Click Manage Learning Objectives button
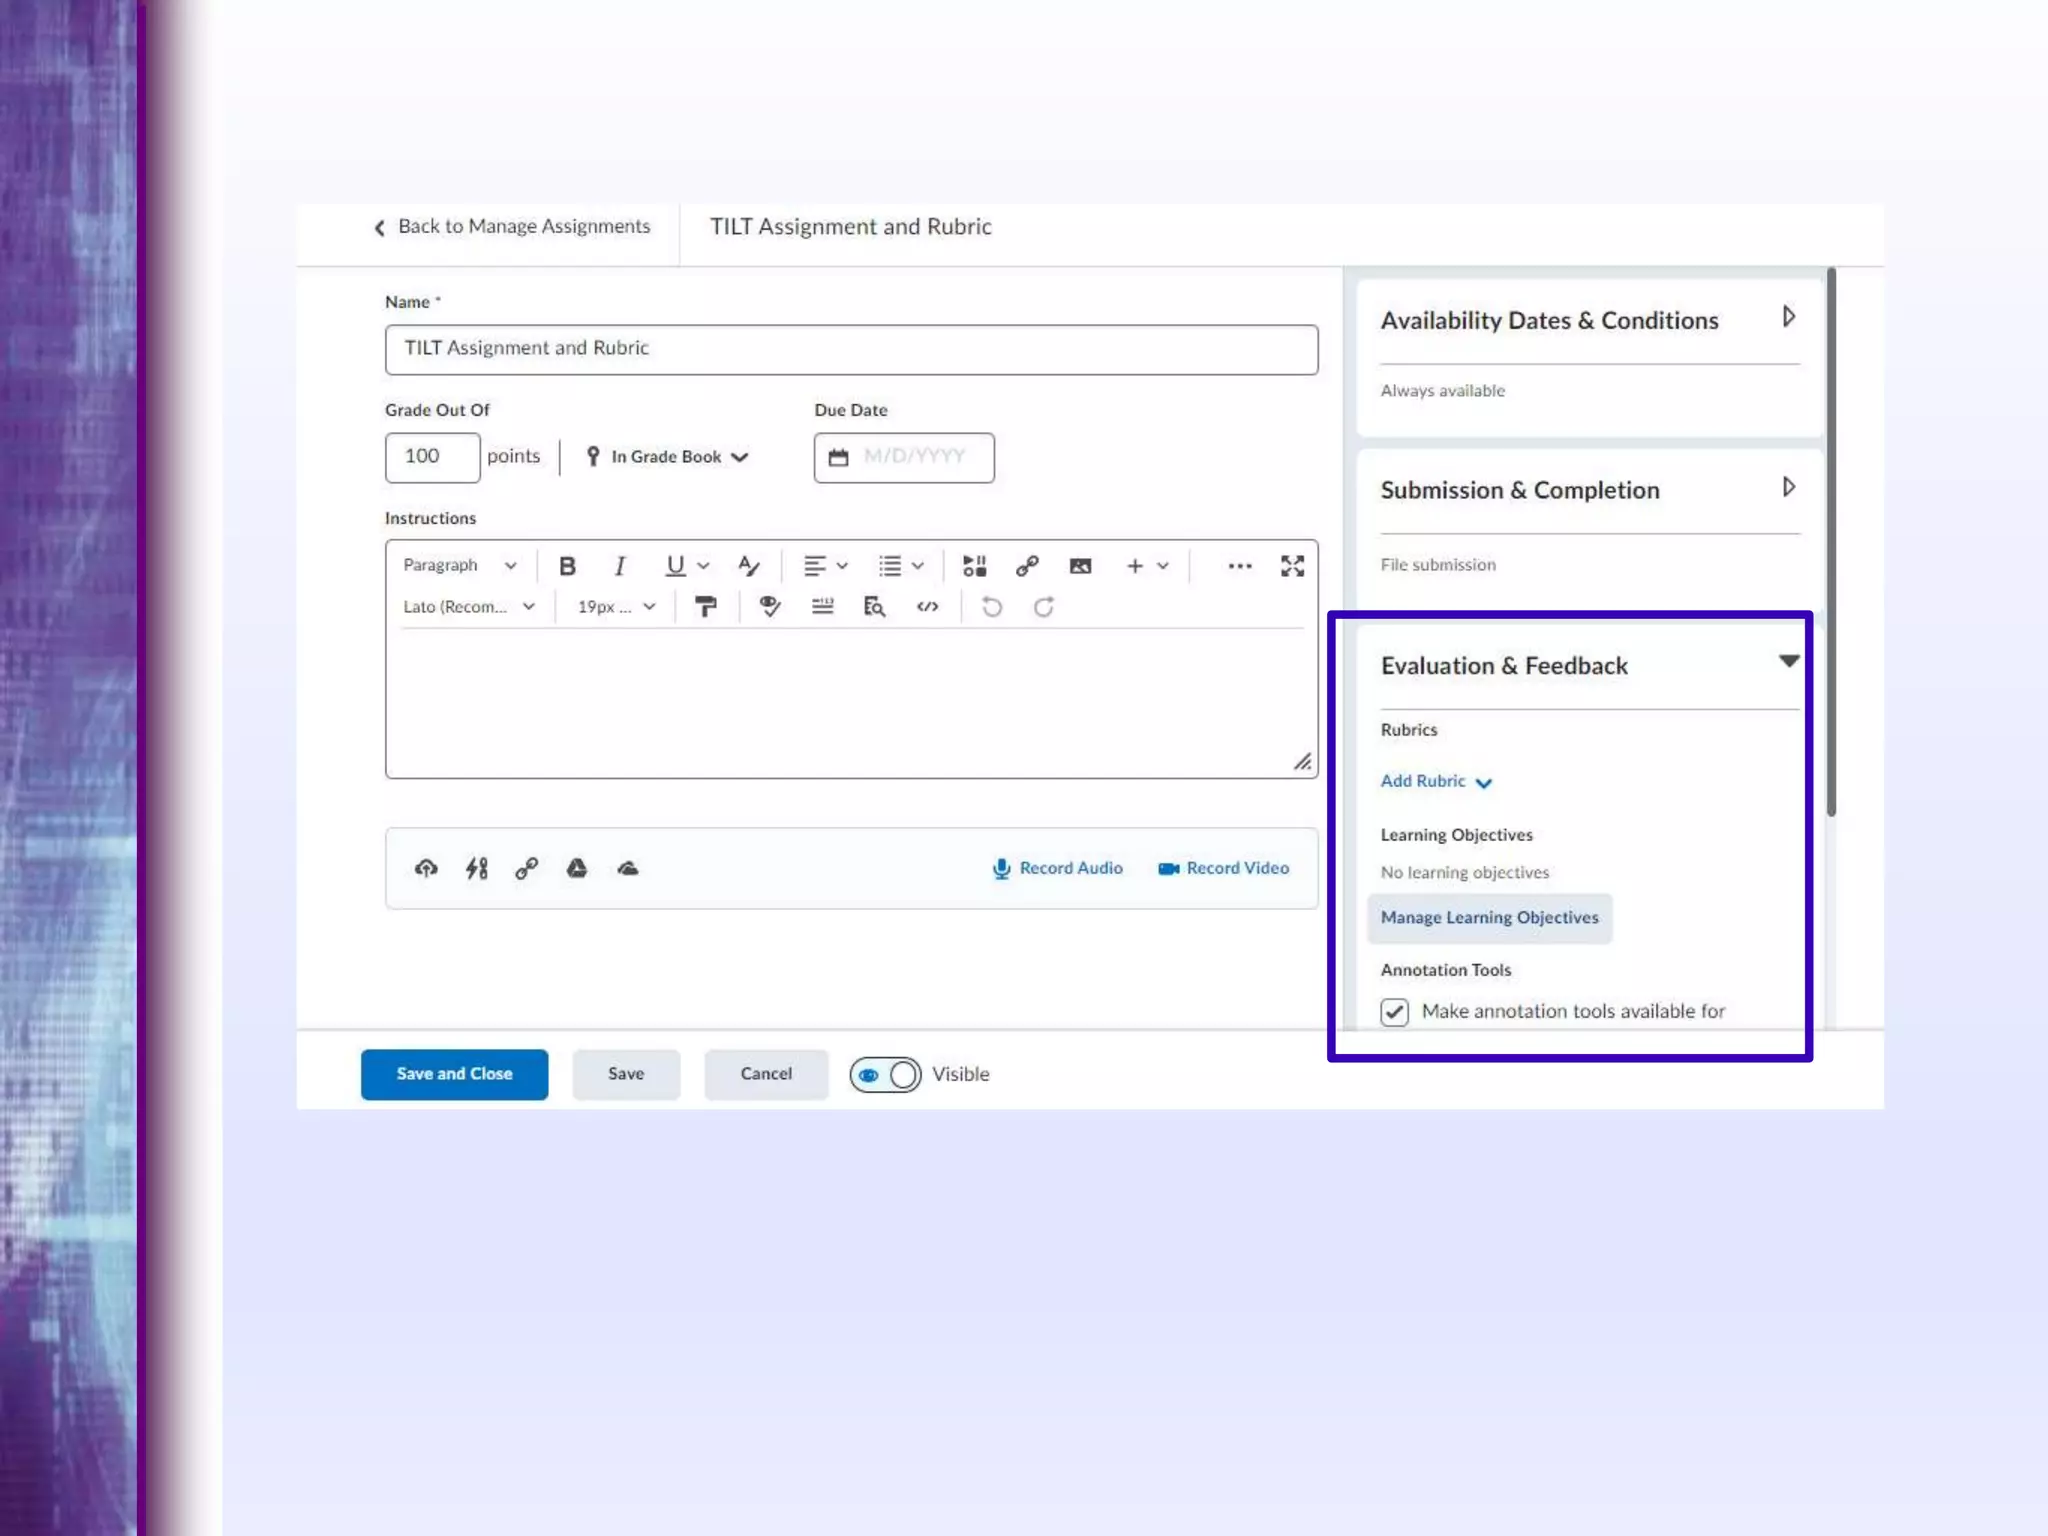This screenshot has width=2048, height=1536. (x=1489, y=918)
